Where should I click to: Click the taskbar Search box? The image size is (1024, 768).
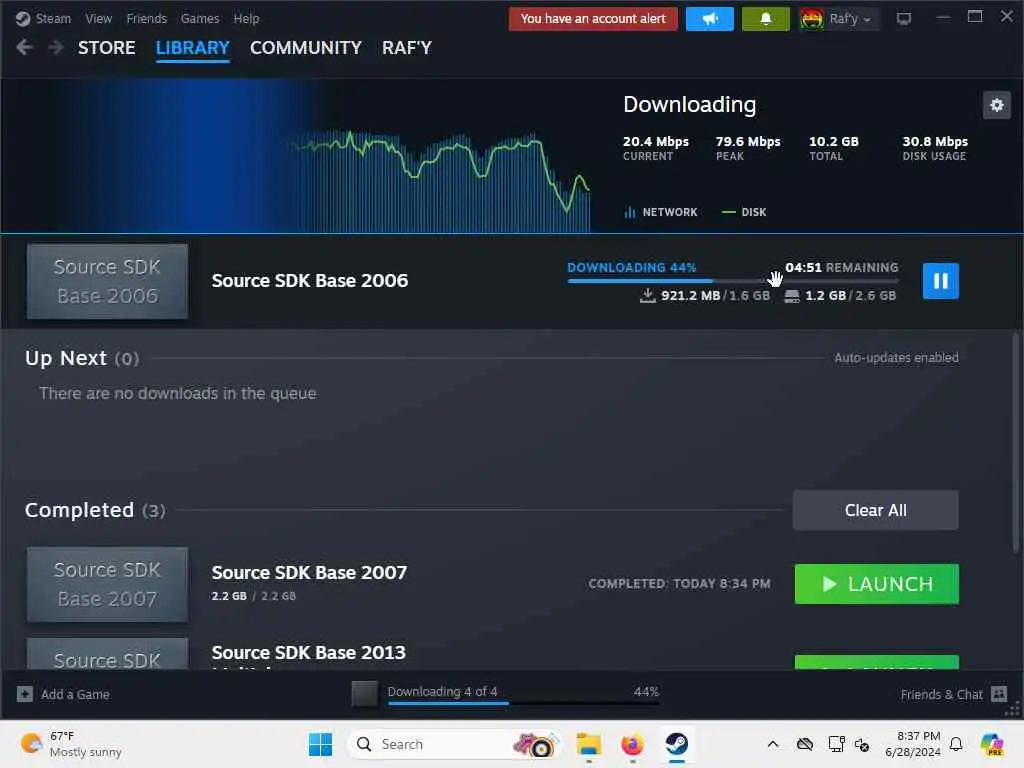pos(455,744)
